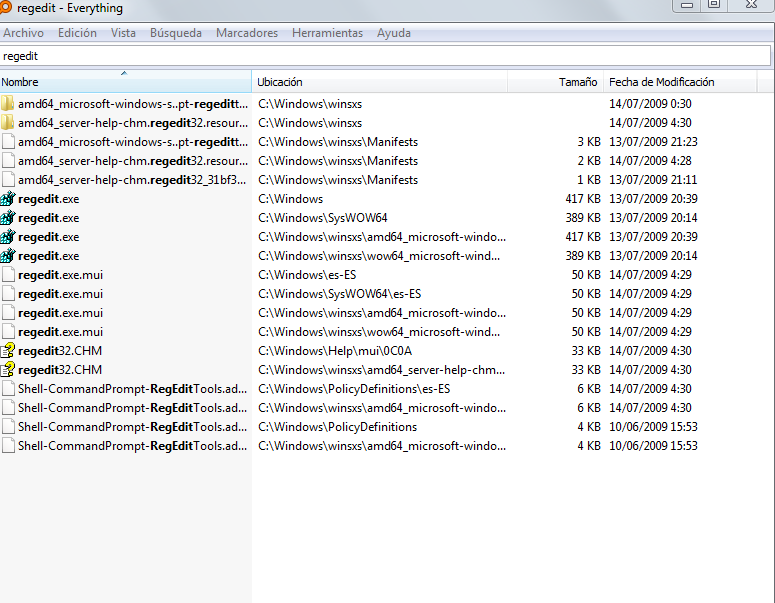
Task: Click file icon of regedit32_31bf3 manifest row
Action: point(8,179)
